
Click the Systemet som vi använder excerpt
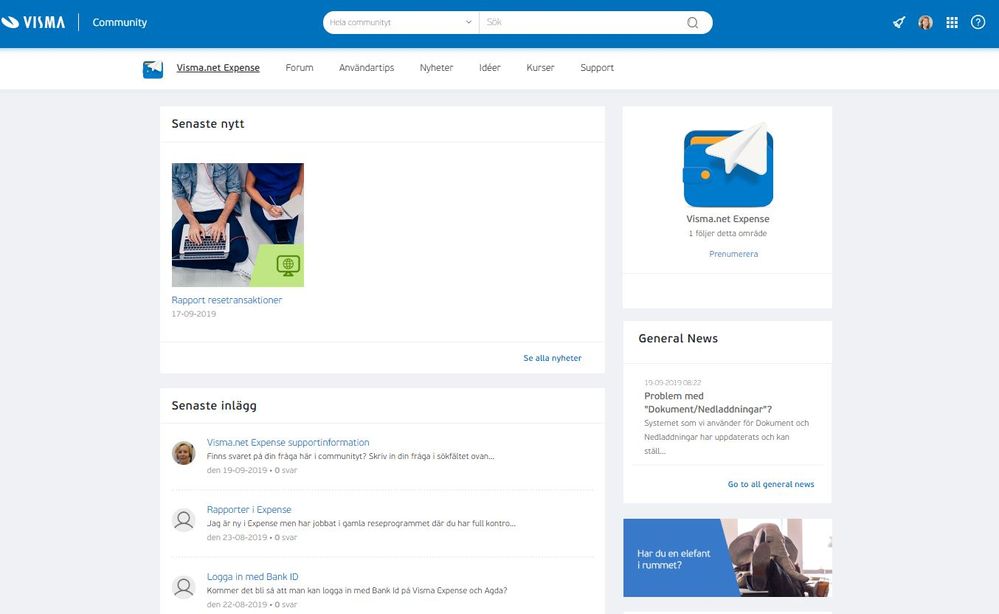click(x=726, y=437)
